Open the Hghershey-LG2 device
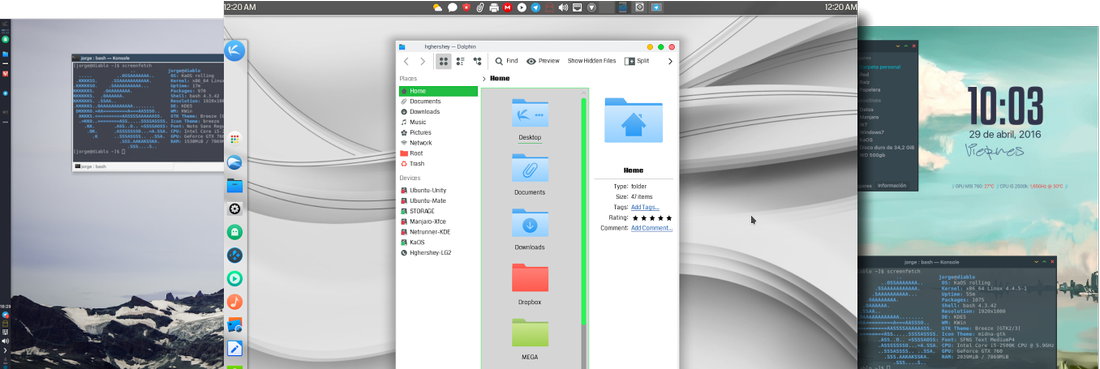 (x=438, y=252)
